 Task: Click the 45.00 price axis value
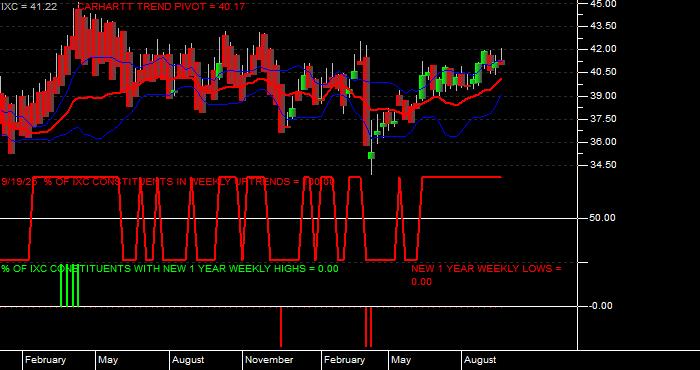[x=604, y=4]
